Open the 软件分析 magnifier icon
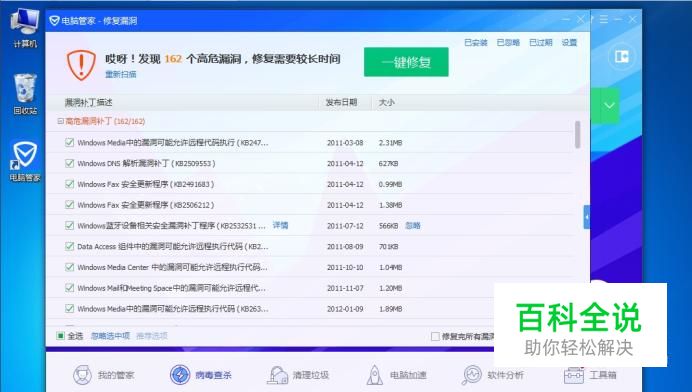This screenshot has height=392, width=692. click(x=472, y=375)
